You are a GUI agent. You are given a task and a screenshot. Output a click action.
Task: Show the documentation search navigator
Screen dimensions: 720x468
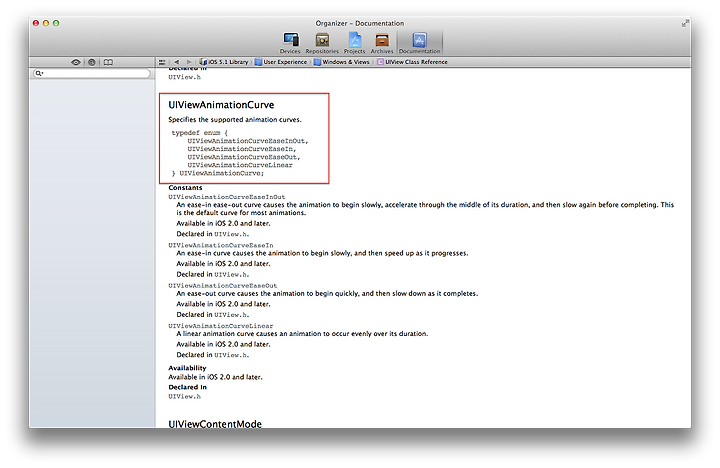click(92, 62)
